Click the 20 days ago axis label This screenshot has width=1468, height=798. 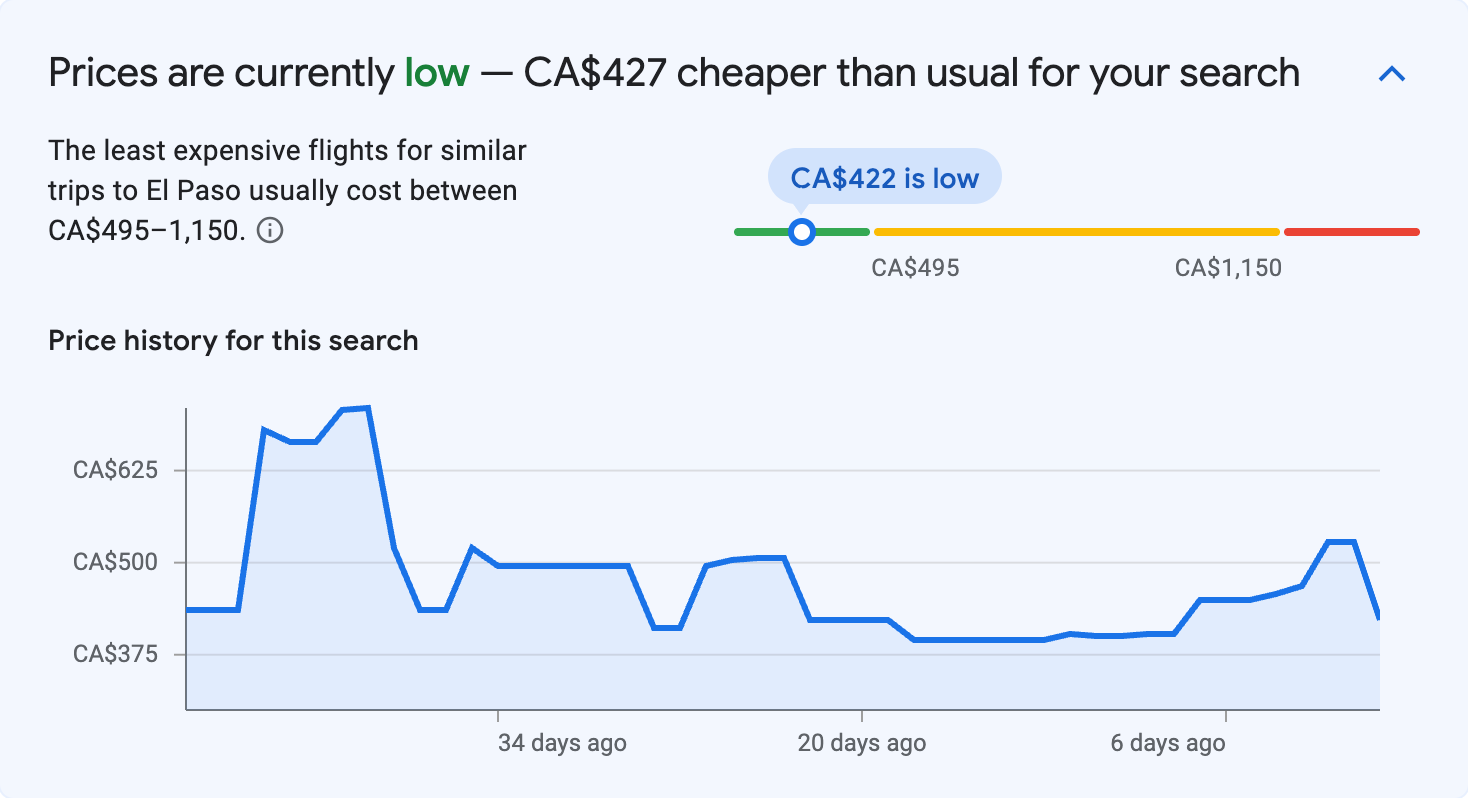862,743
